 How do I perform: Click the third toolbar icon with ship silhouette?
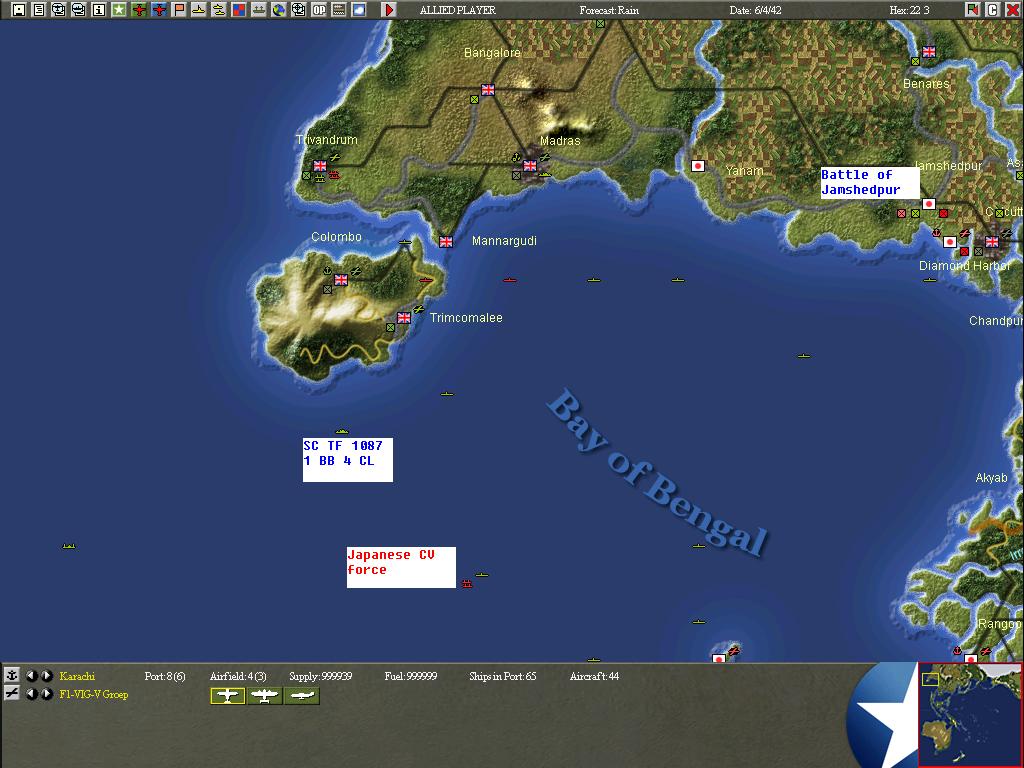[59, 10]
